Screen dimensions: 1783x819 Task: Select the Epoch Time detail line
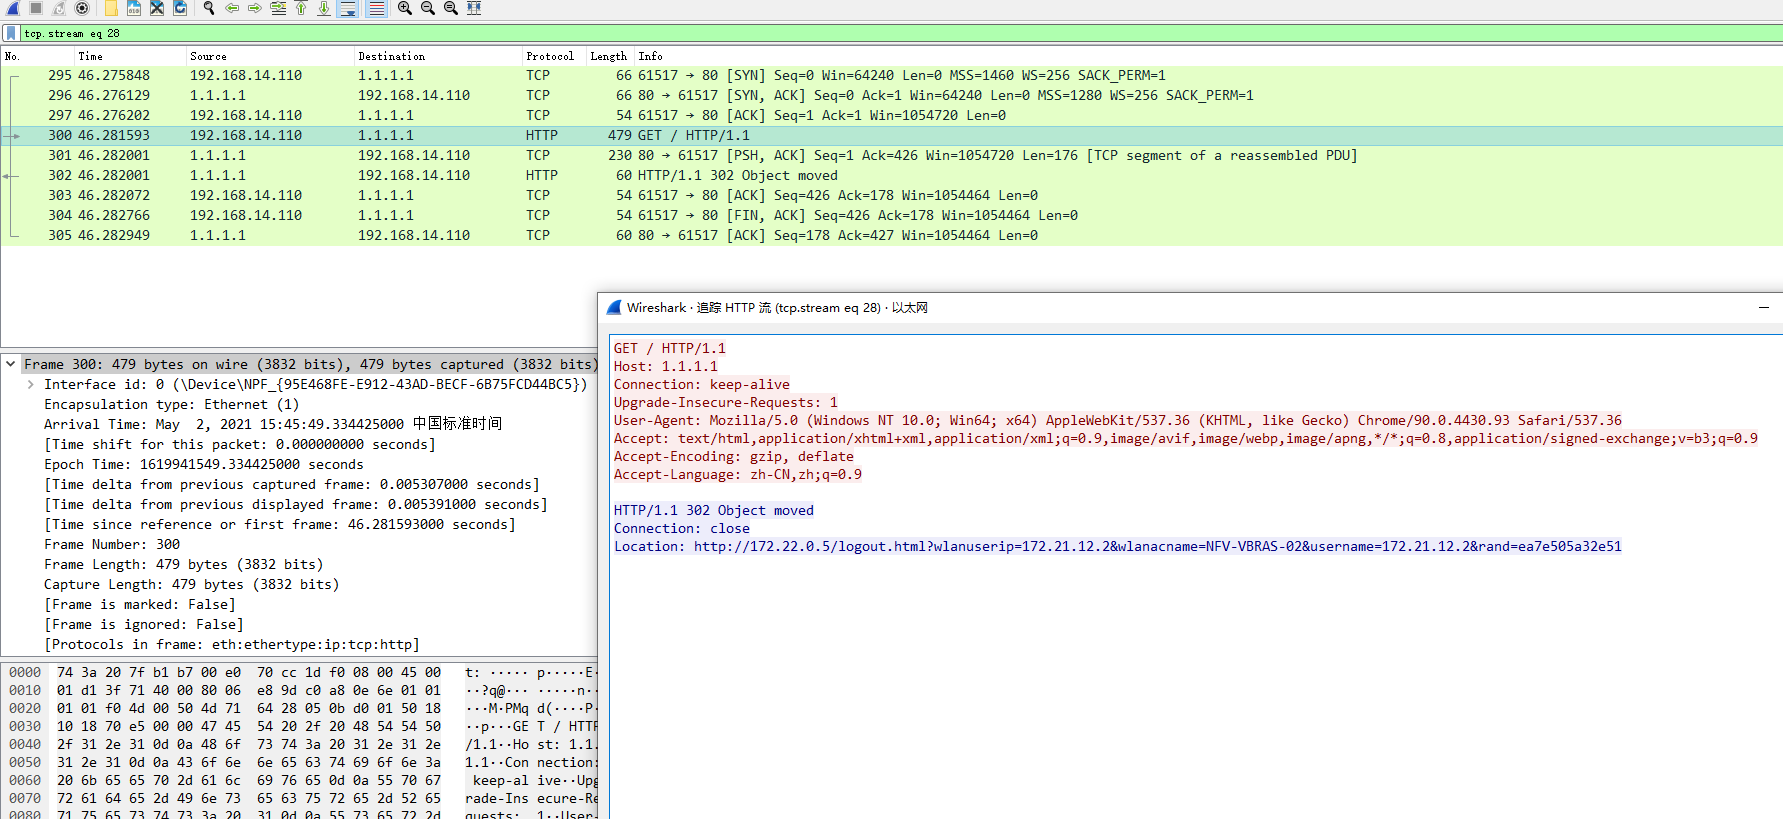(203, 464)
